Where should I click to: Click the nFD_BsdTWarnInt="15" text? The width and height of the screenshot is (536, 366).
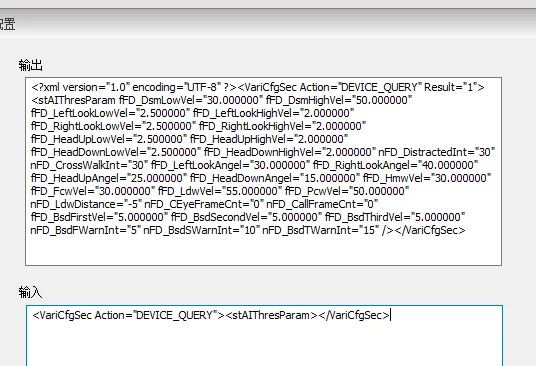[x=321, y=230]
